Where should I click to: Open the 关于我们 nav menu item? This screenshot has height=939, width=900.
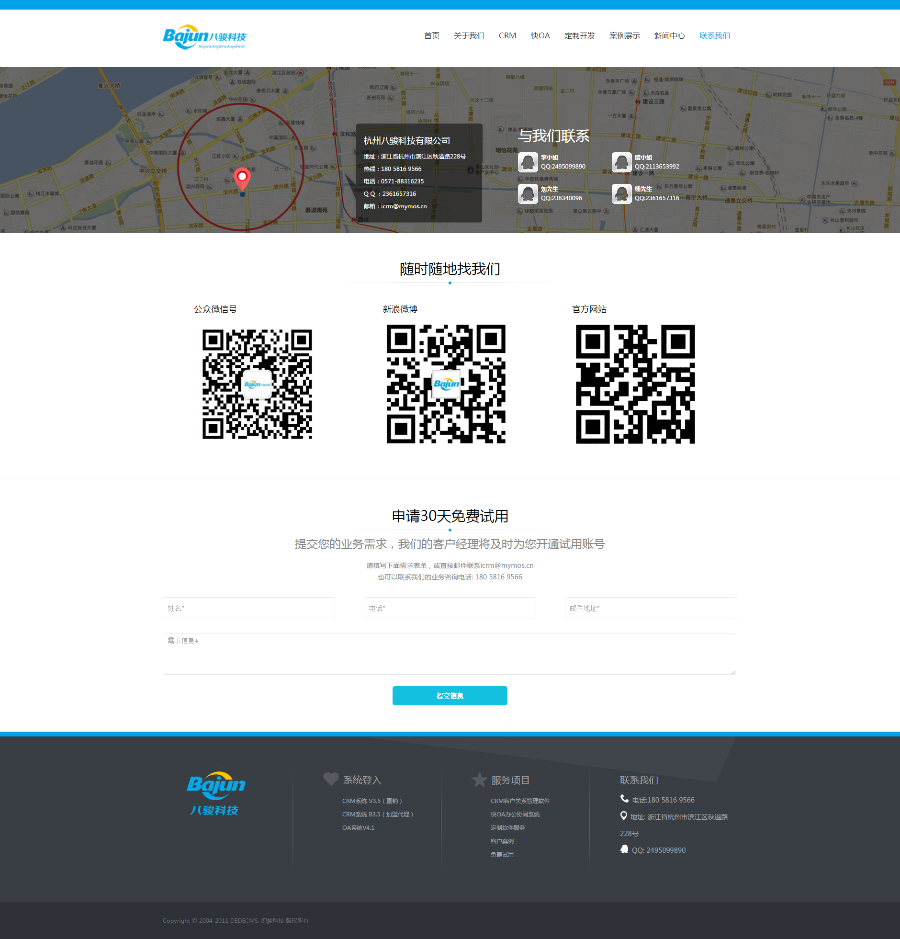(x=469, y=35)
